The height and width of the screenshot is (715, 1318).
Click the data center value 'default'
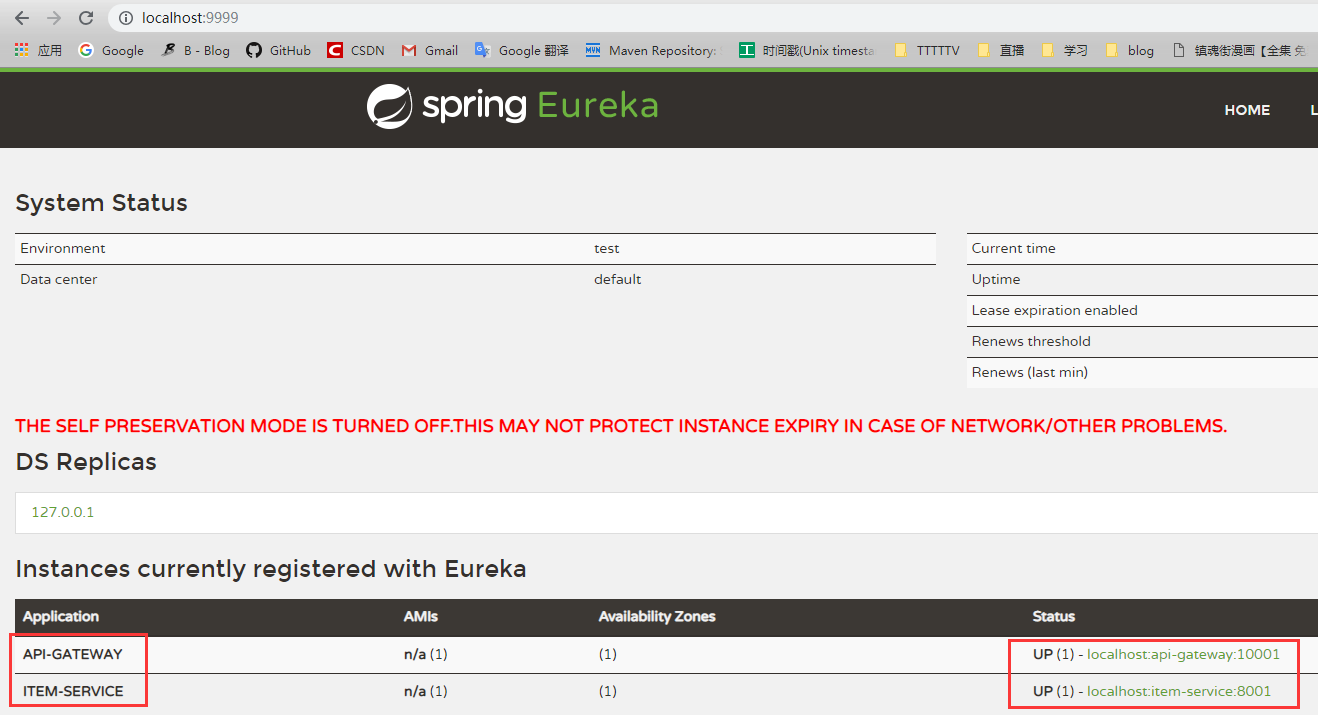[617, 279]
